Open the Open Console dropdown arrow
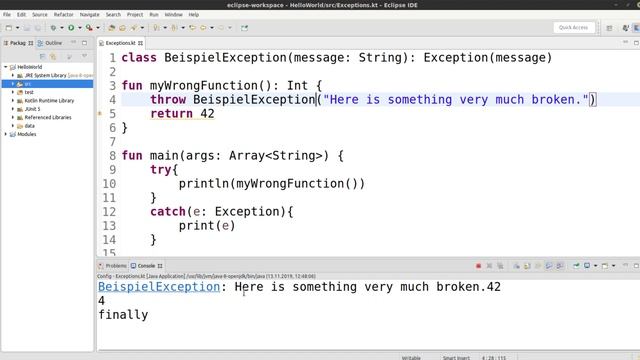 [613, 266]
